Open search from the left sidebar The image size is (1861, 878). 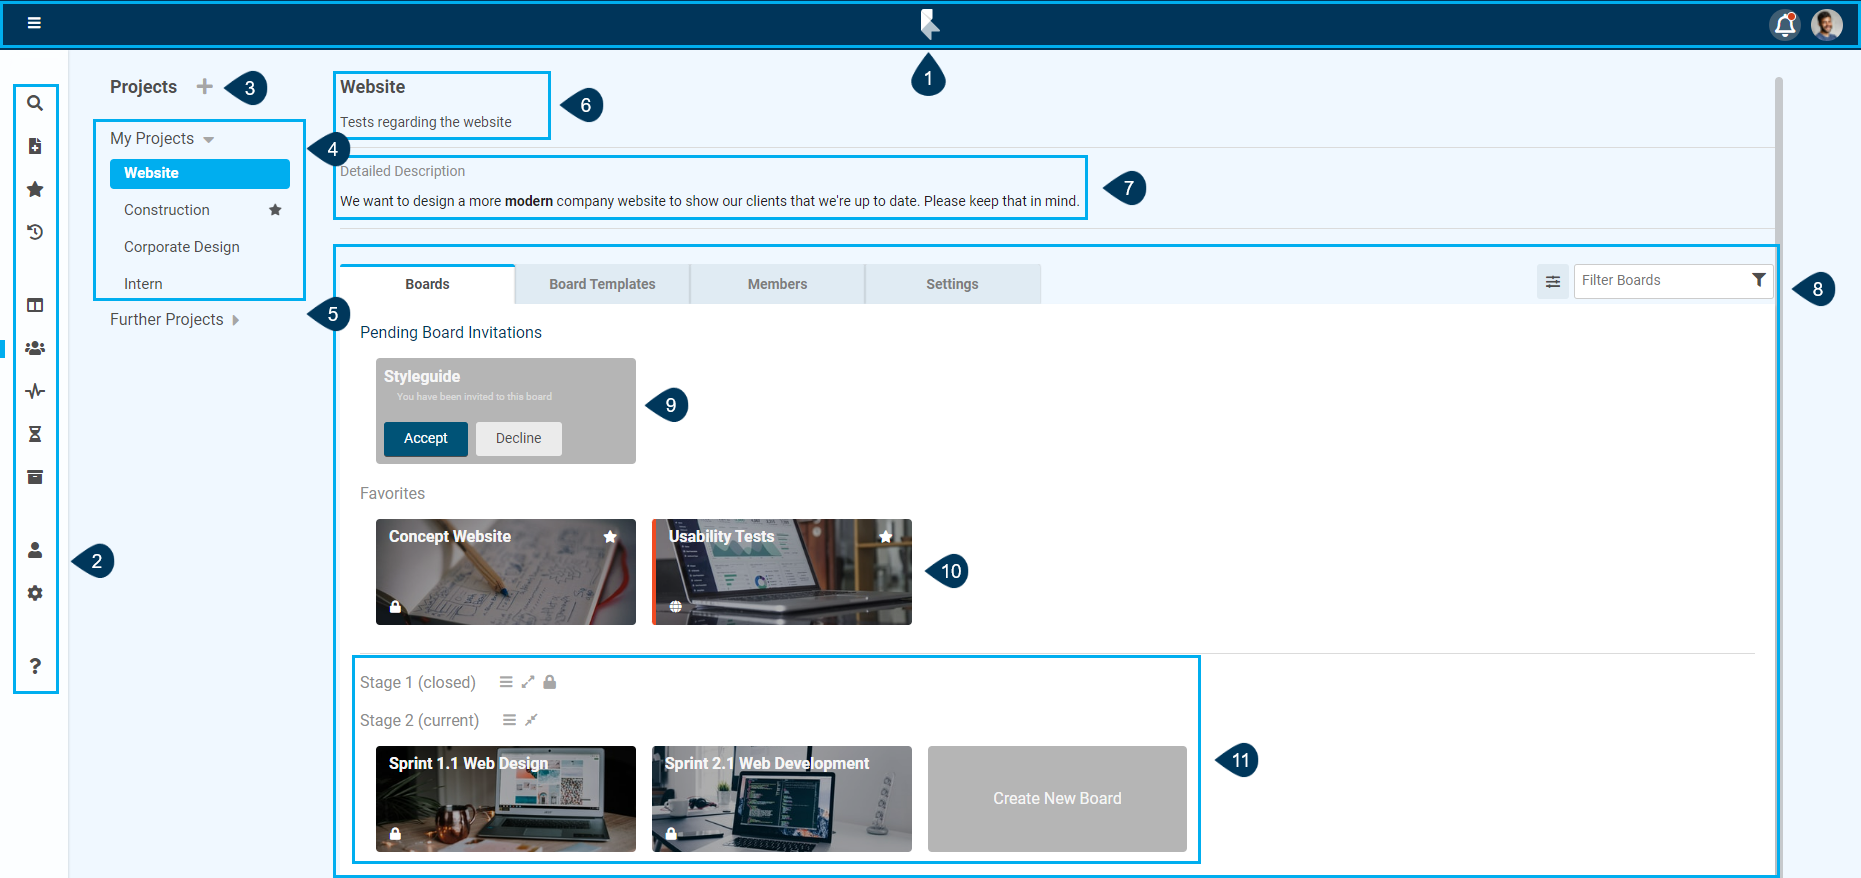tap(35, 103)
